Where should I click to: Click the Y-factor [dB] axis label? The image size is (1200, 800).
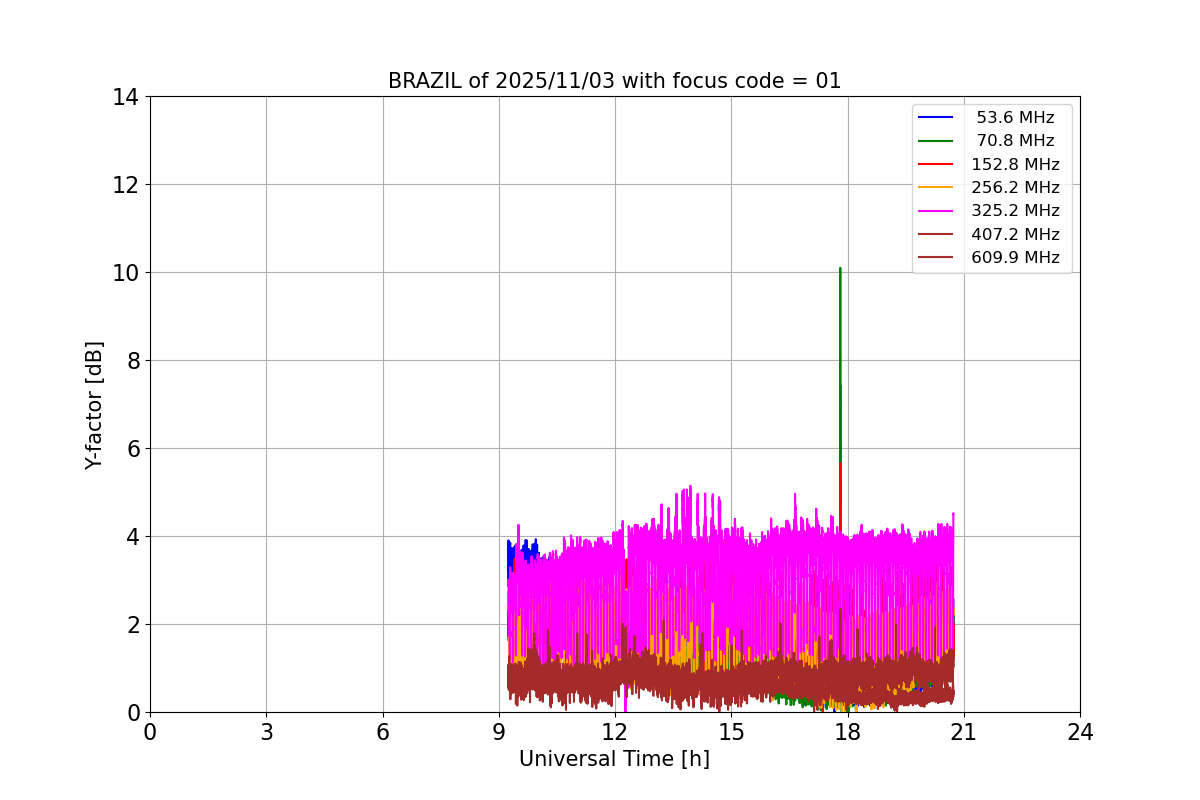(94, 405)
